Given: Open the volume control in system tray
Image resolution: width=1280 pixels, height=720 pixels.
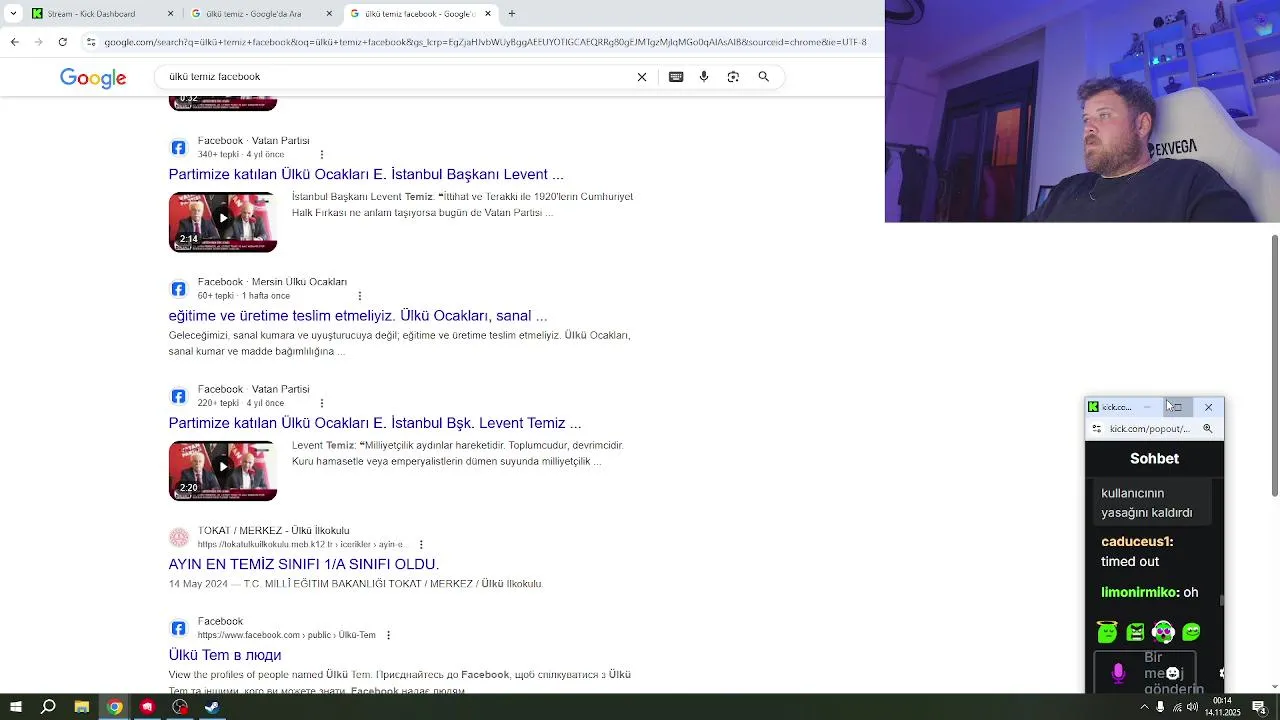Looking at the screenshot, I should click(1192, 707).
